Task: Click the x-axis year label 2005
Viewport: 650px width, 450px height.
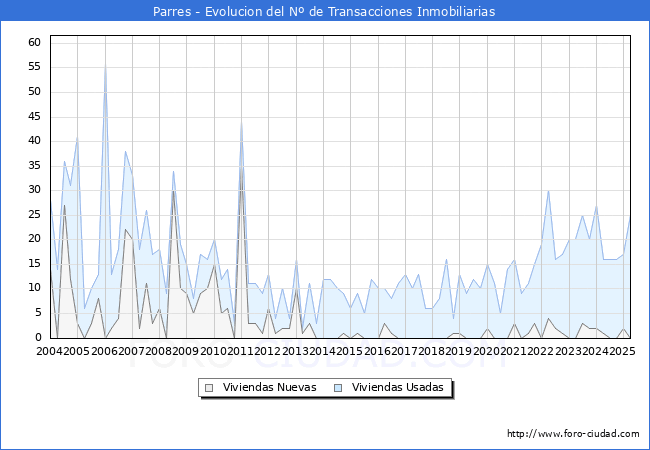Action: pos(76,351)
